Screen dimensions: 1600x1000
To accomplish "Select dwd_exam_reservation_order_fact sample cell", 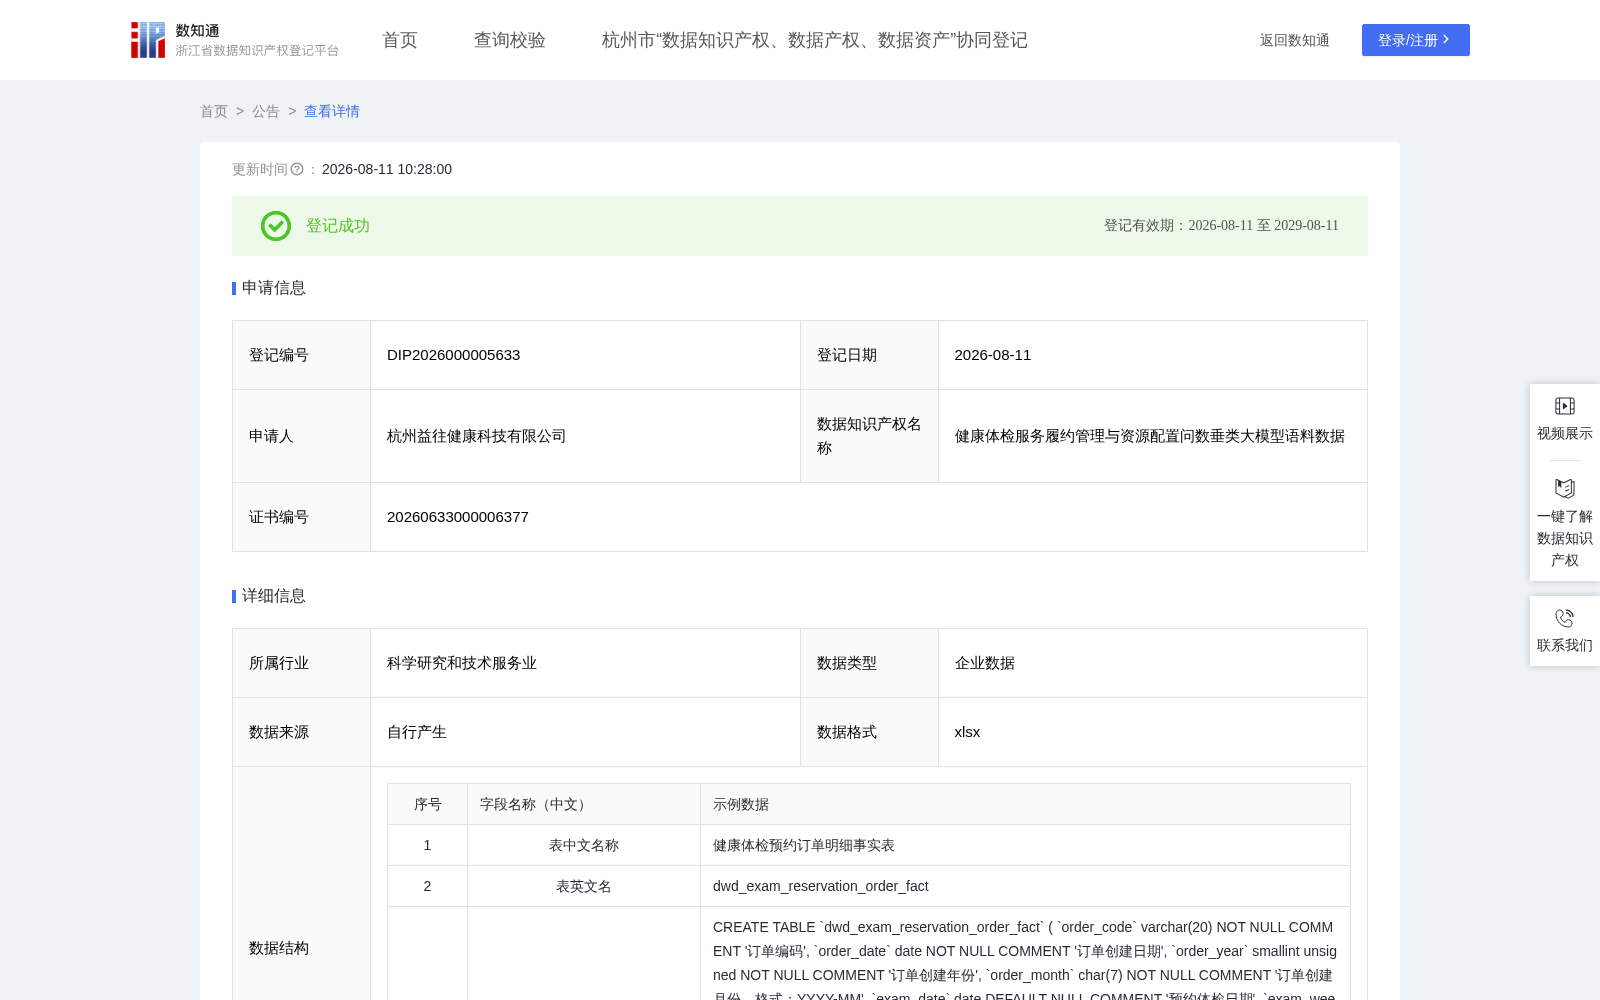I will point(1026,886).
